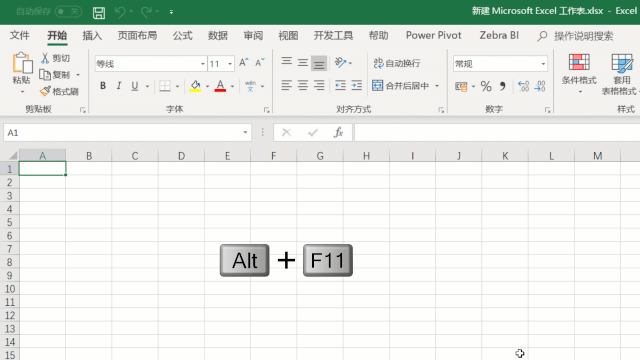640x360 pixels.
Task: Toggle Wrap Text (自动换行)
Action: pyautogui.click(x=397, y=63)
